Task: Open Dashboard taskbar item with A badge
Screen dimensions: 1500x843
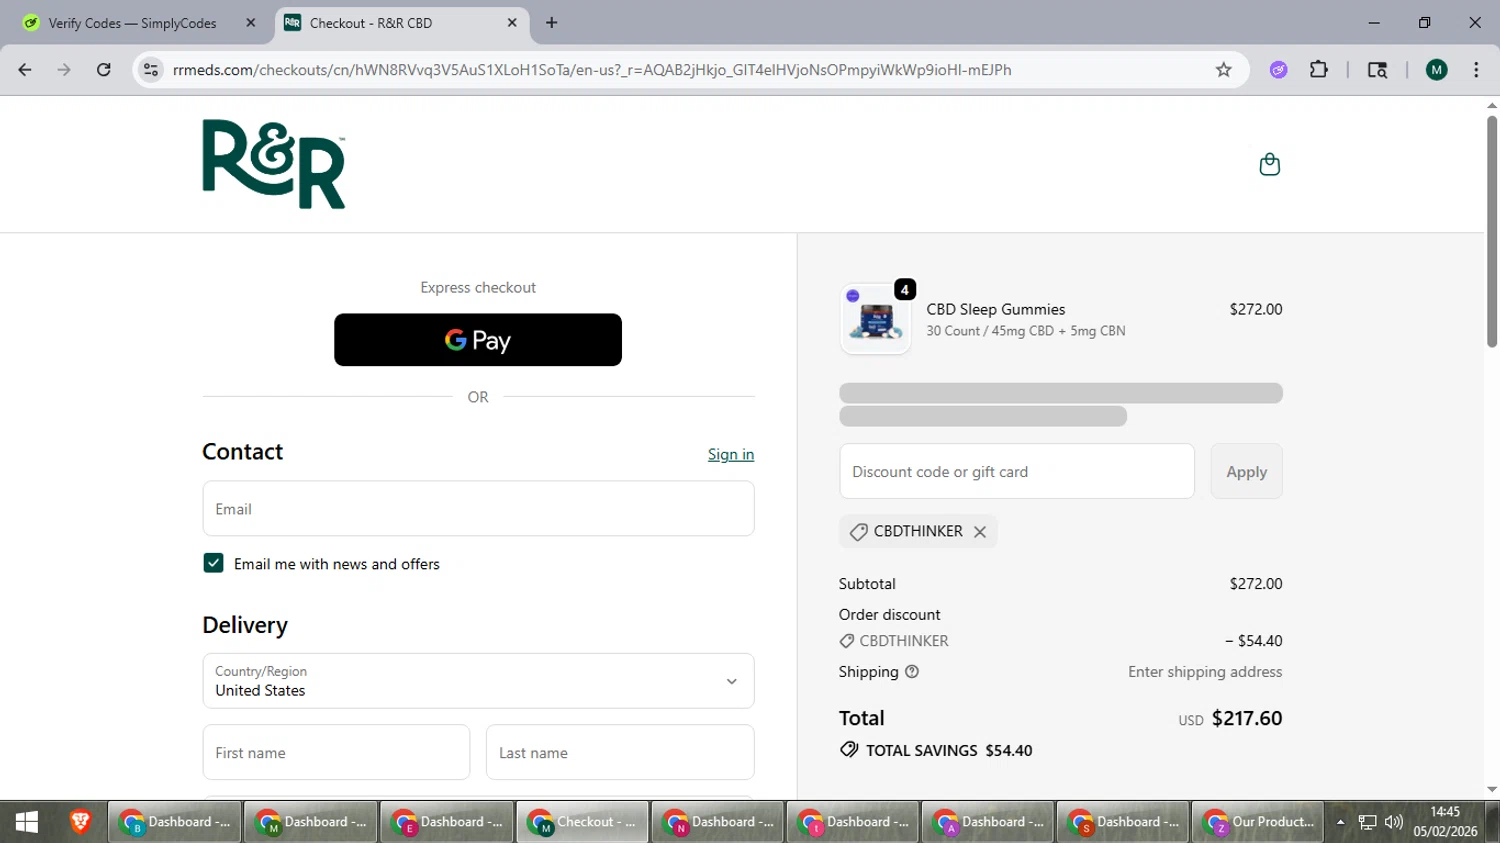Action: click(x=988, y=822)
